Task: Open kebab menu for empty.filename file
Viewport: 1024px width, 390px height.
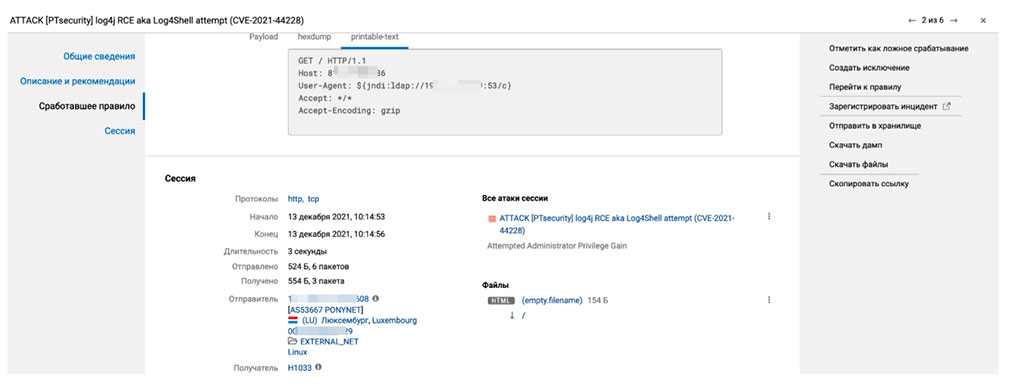Action: point(769,300)
